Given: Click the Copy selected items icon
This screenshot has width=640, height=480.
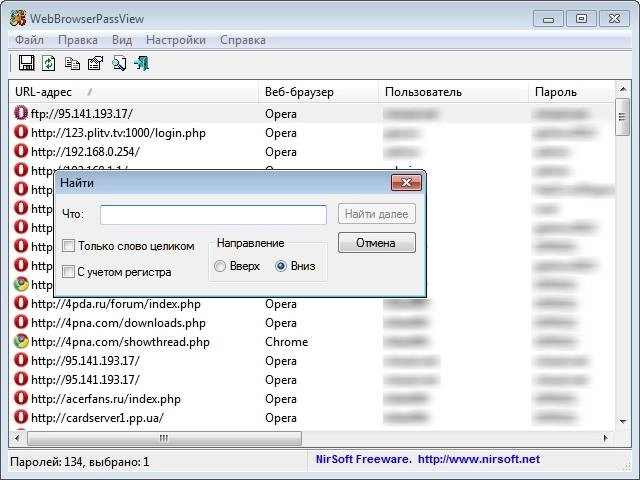Looking at the screenshot, I should click(x=72, y=64).
